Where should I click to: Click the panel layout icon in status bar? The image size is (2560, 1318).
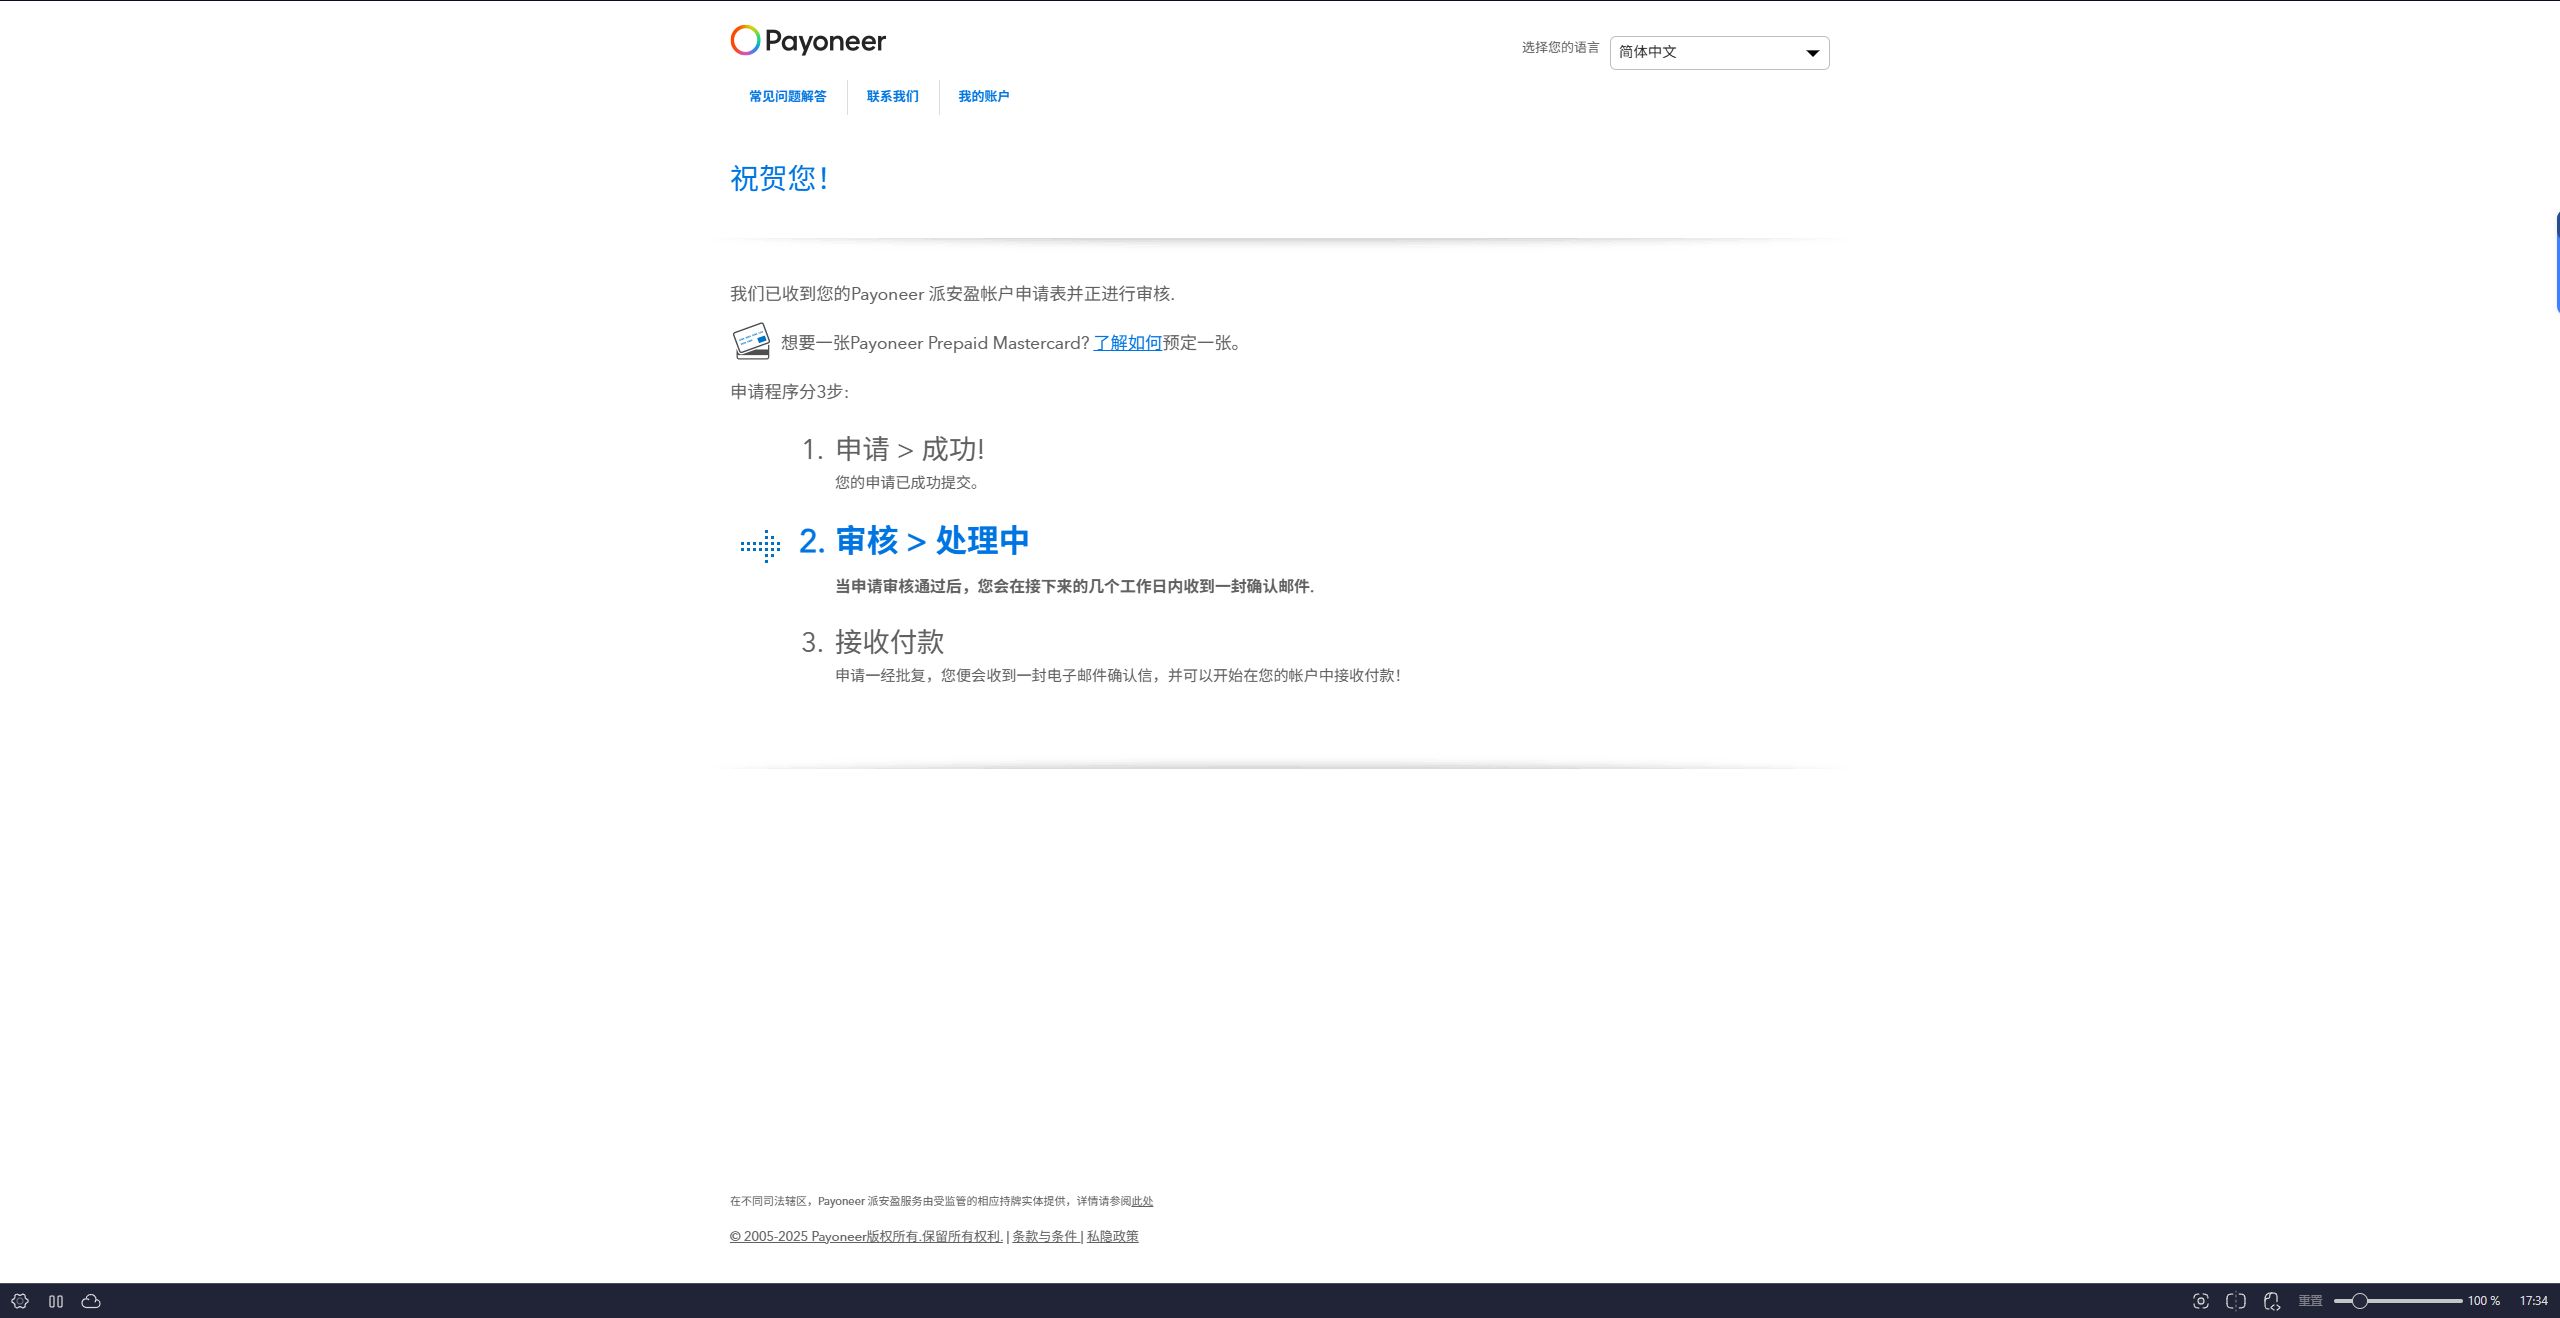tap(56, 1301)
